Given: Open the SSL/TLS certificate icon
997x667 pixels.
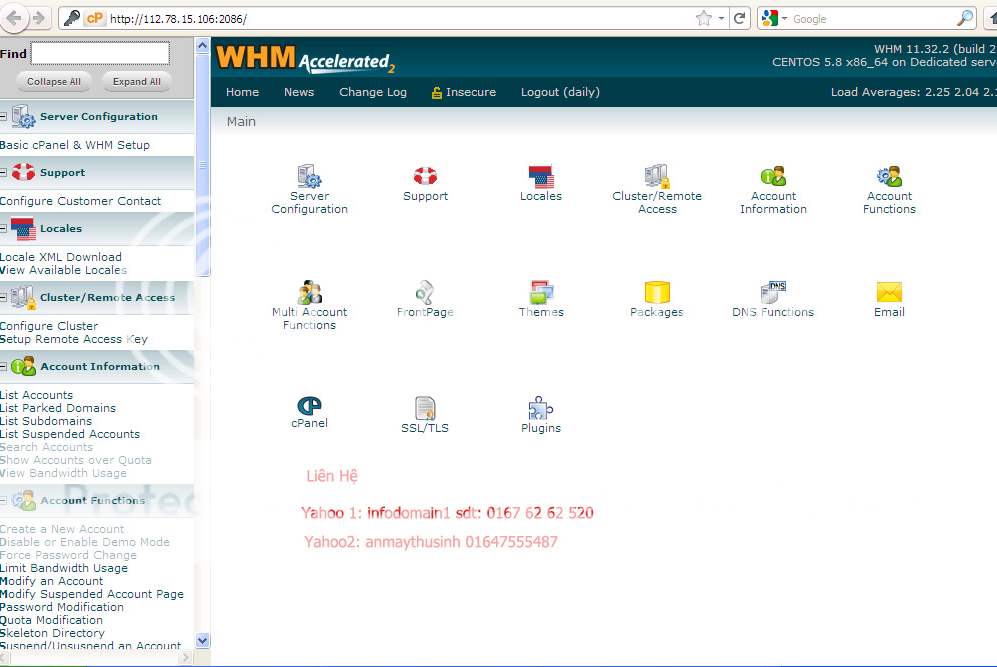Looking at the screenshot, I should 425,409.
